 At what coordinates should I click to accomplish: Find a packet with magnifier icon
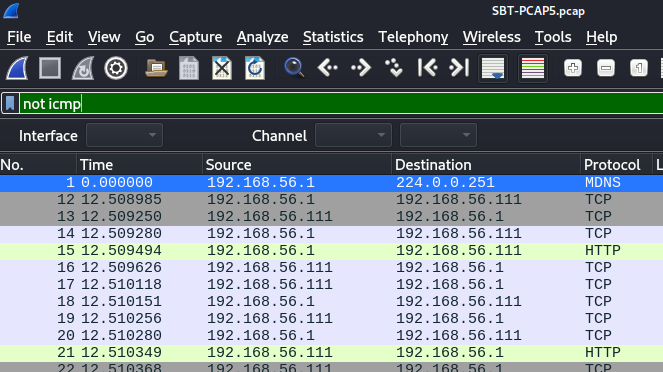[294, 68]
